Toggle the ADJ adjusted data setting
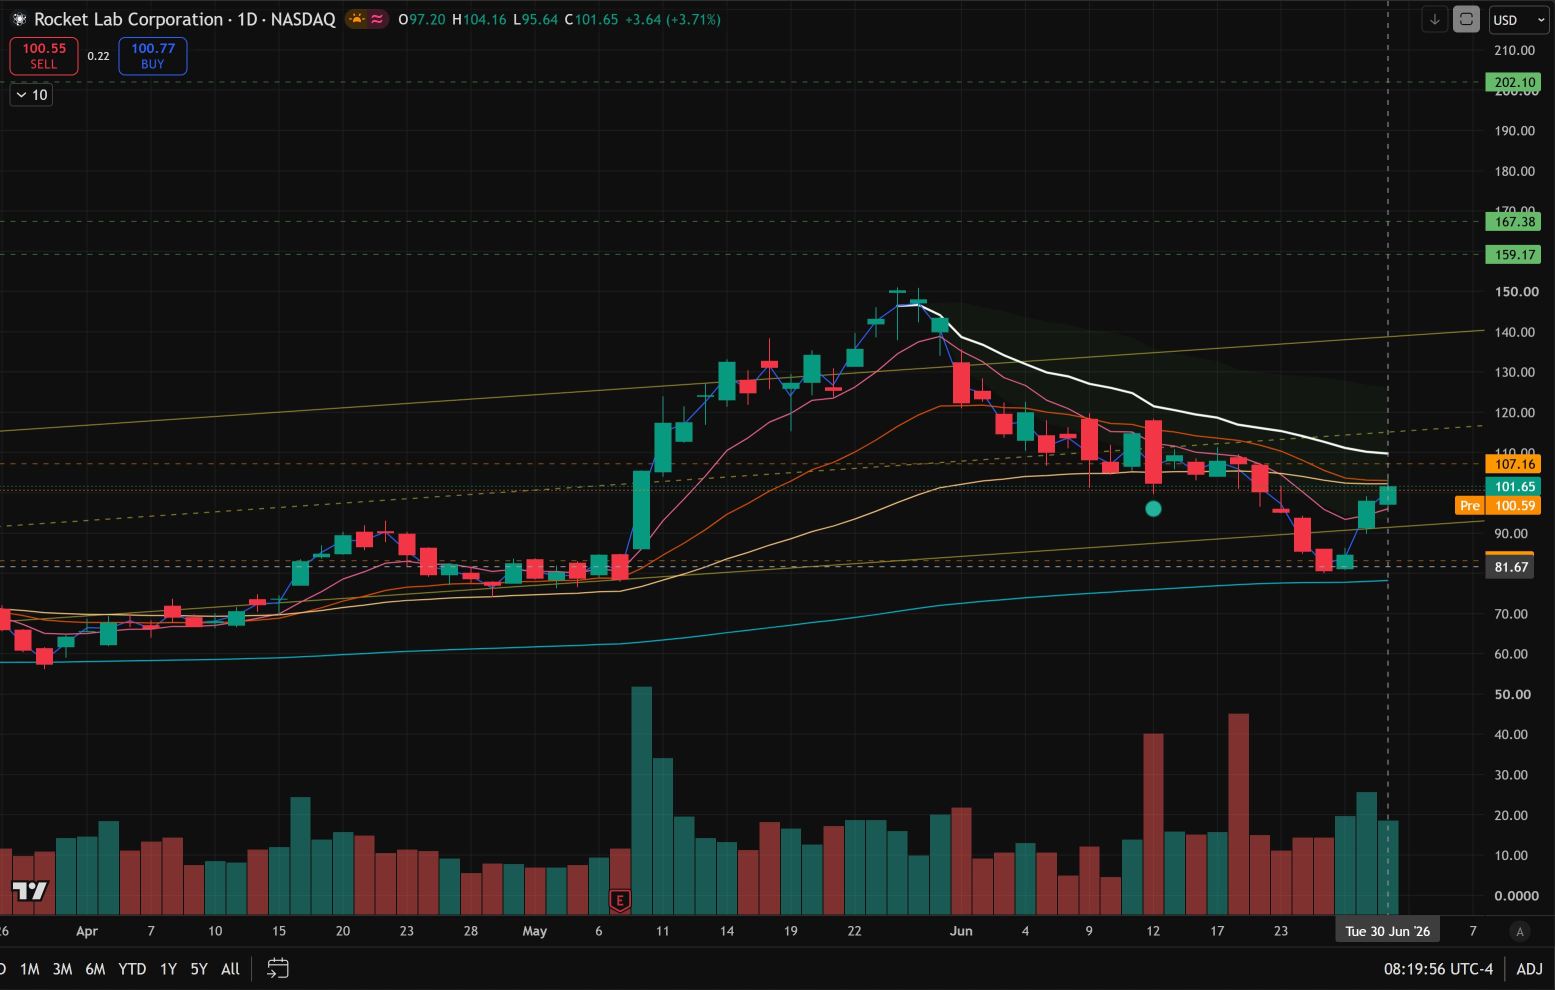Viewport: 1555px width, 990px height. pyautogui.click(x=1529, y=968)
